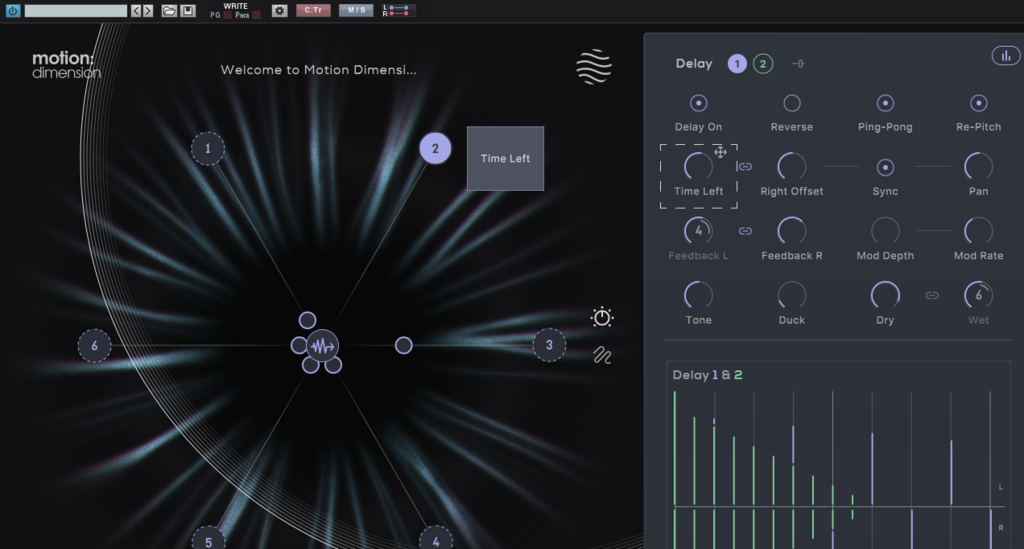Click the Tone knob
The height and width of the screenshot is (549, 1024).
click(x=698, y=295)
